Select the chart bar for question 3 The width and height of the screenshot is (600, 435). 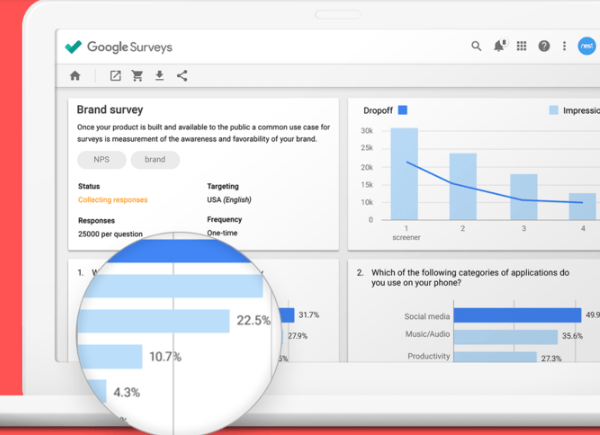point(523,197)
